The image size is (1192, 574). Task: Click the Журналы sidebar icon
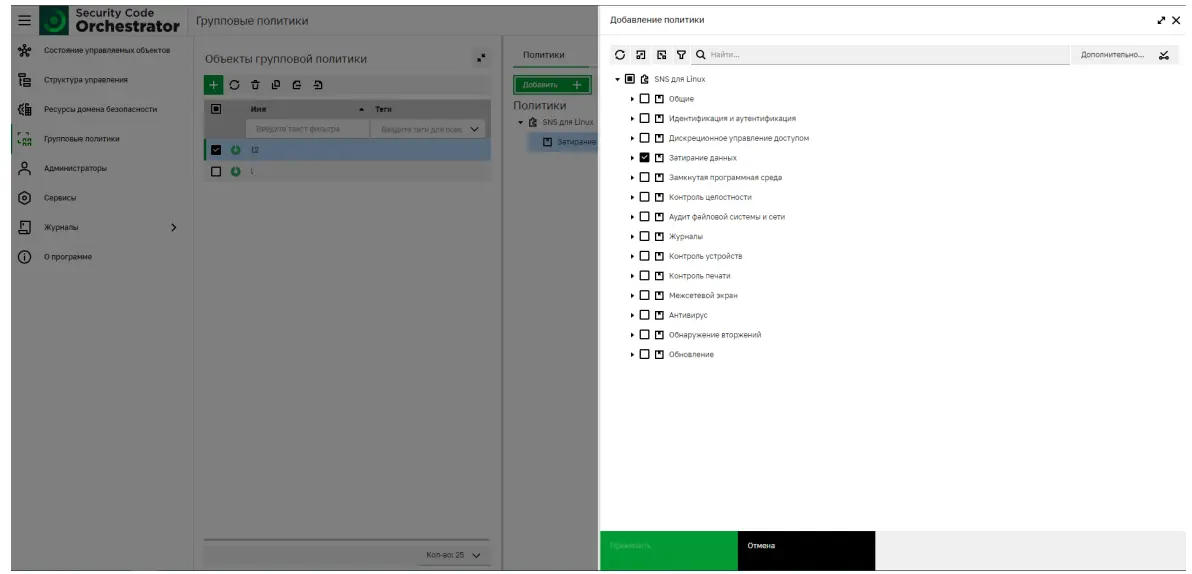pyautogui.click(x=24, y=227)
